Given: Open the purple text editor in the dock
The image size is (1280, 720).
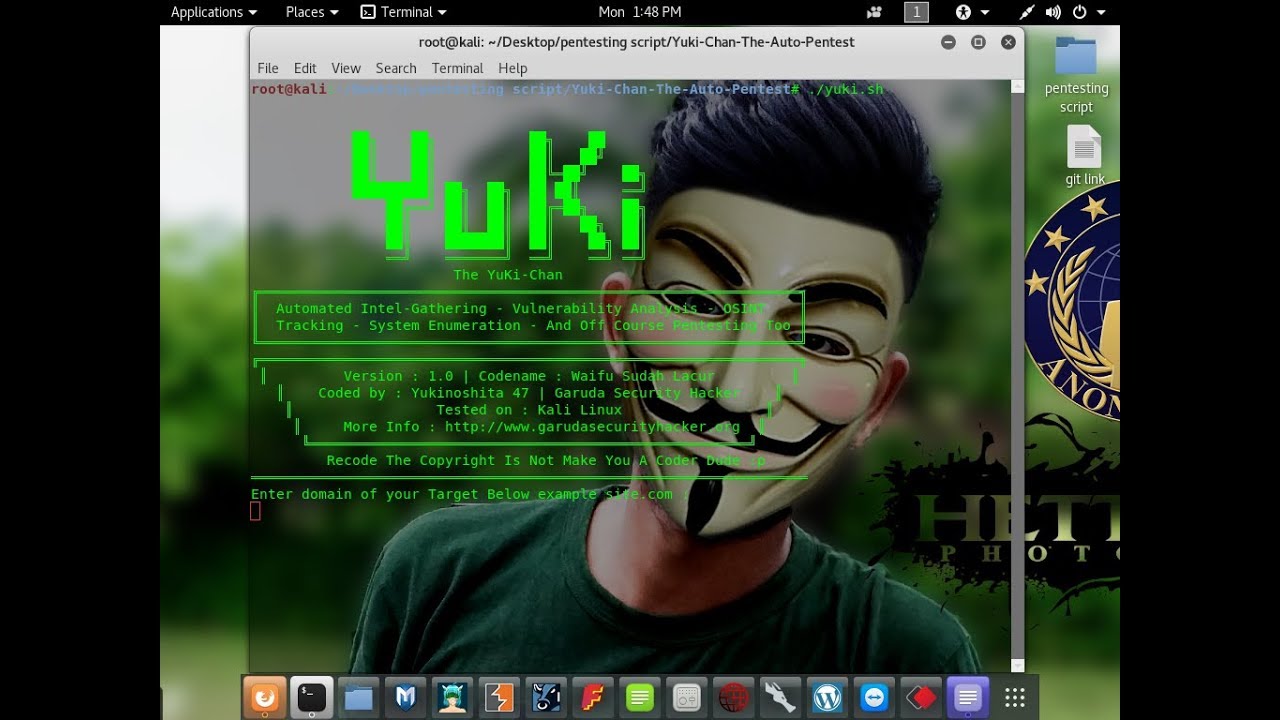Looking at the screenshot, I should (x=968, y=697).
